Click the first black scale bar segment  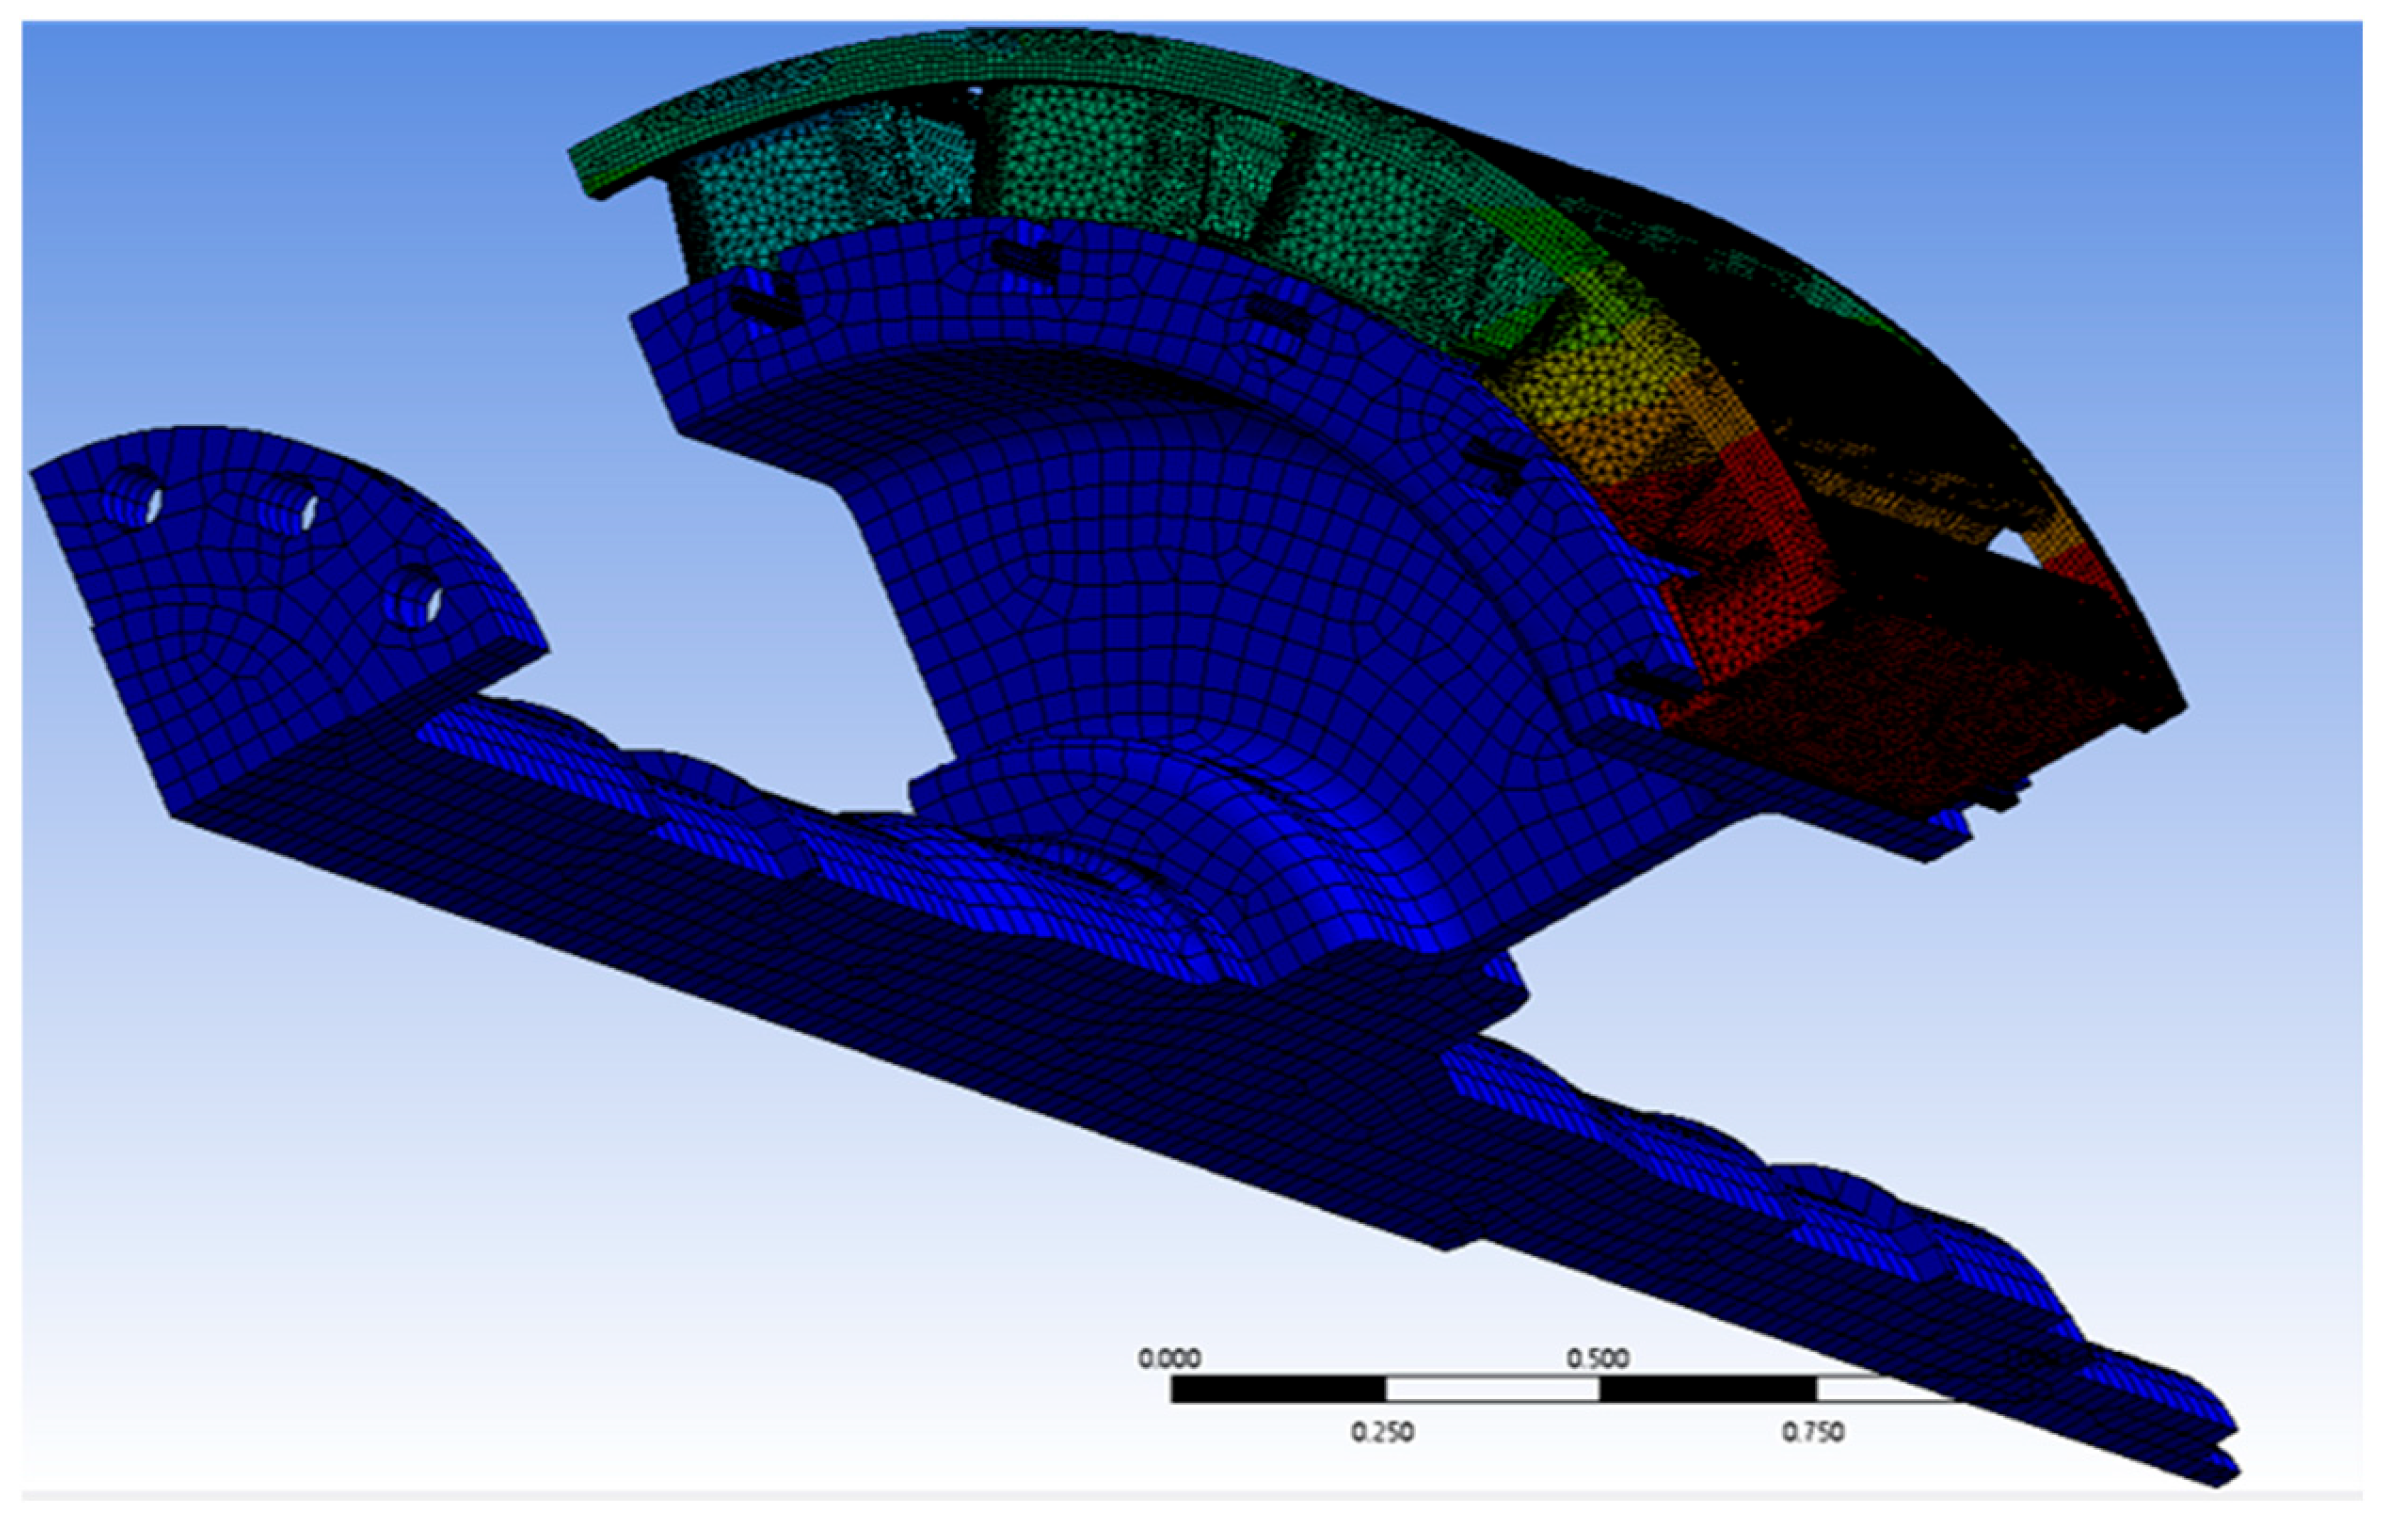tap(1277, 1389)
